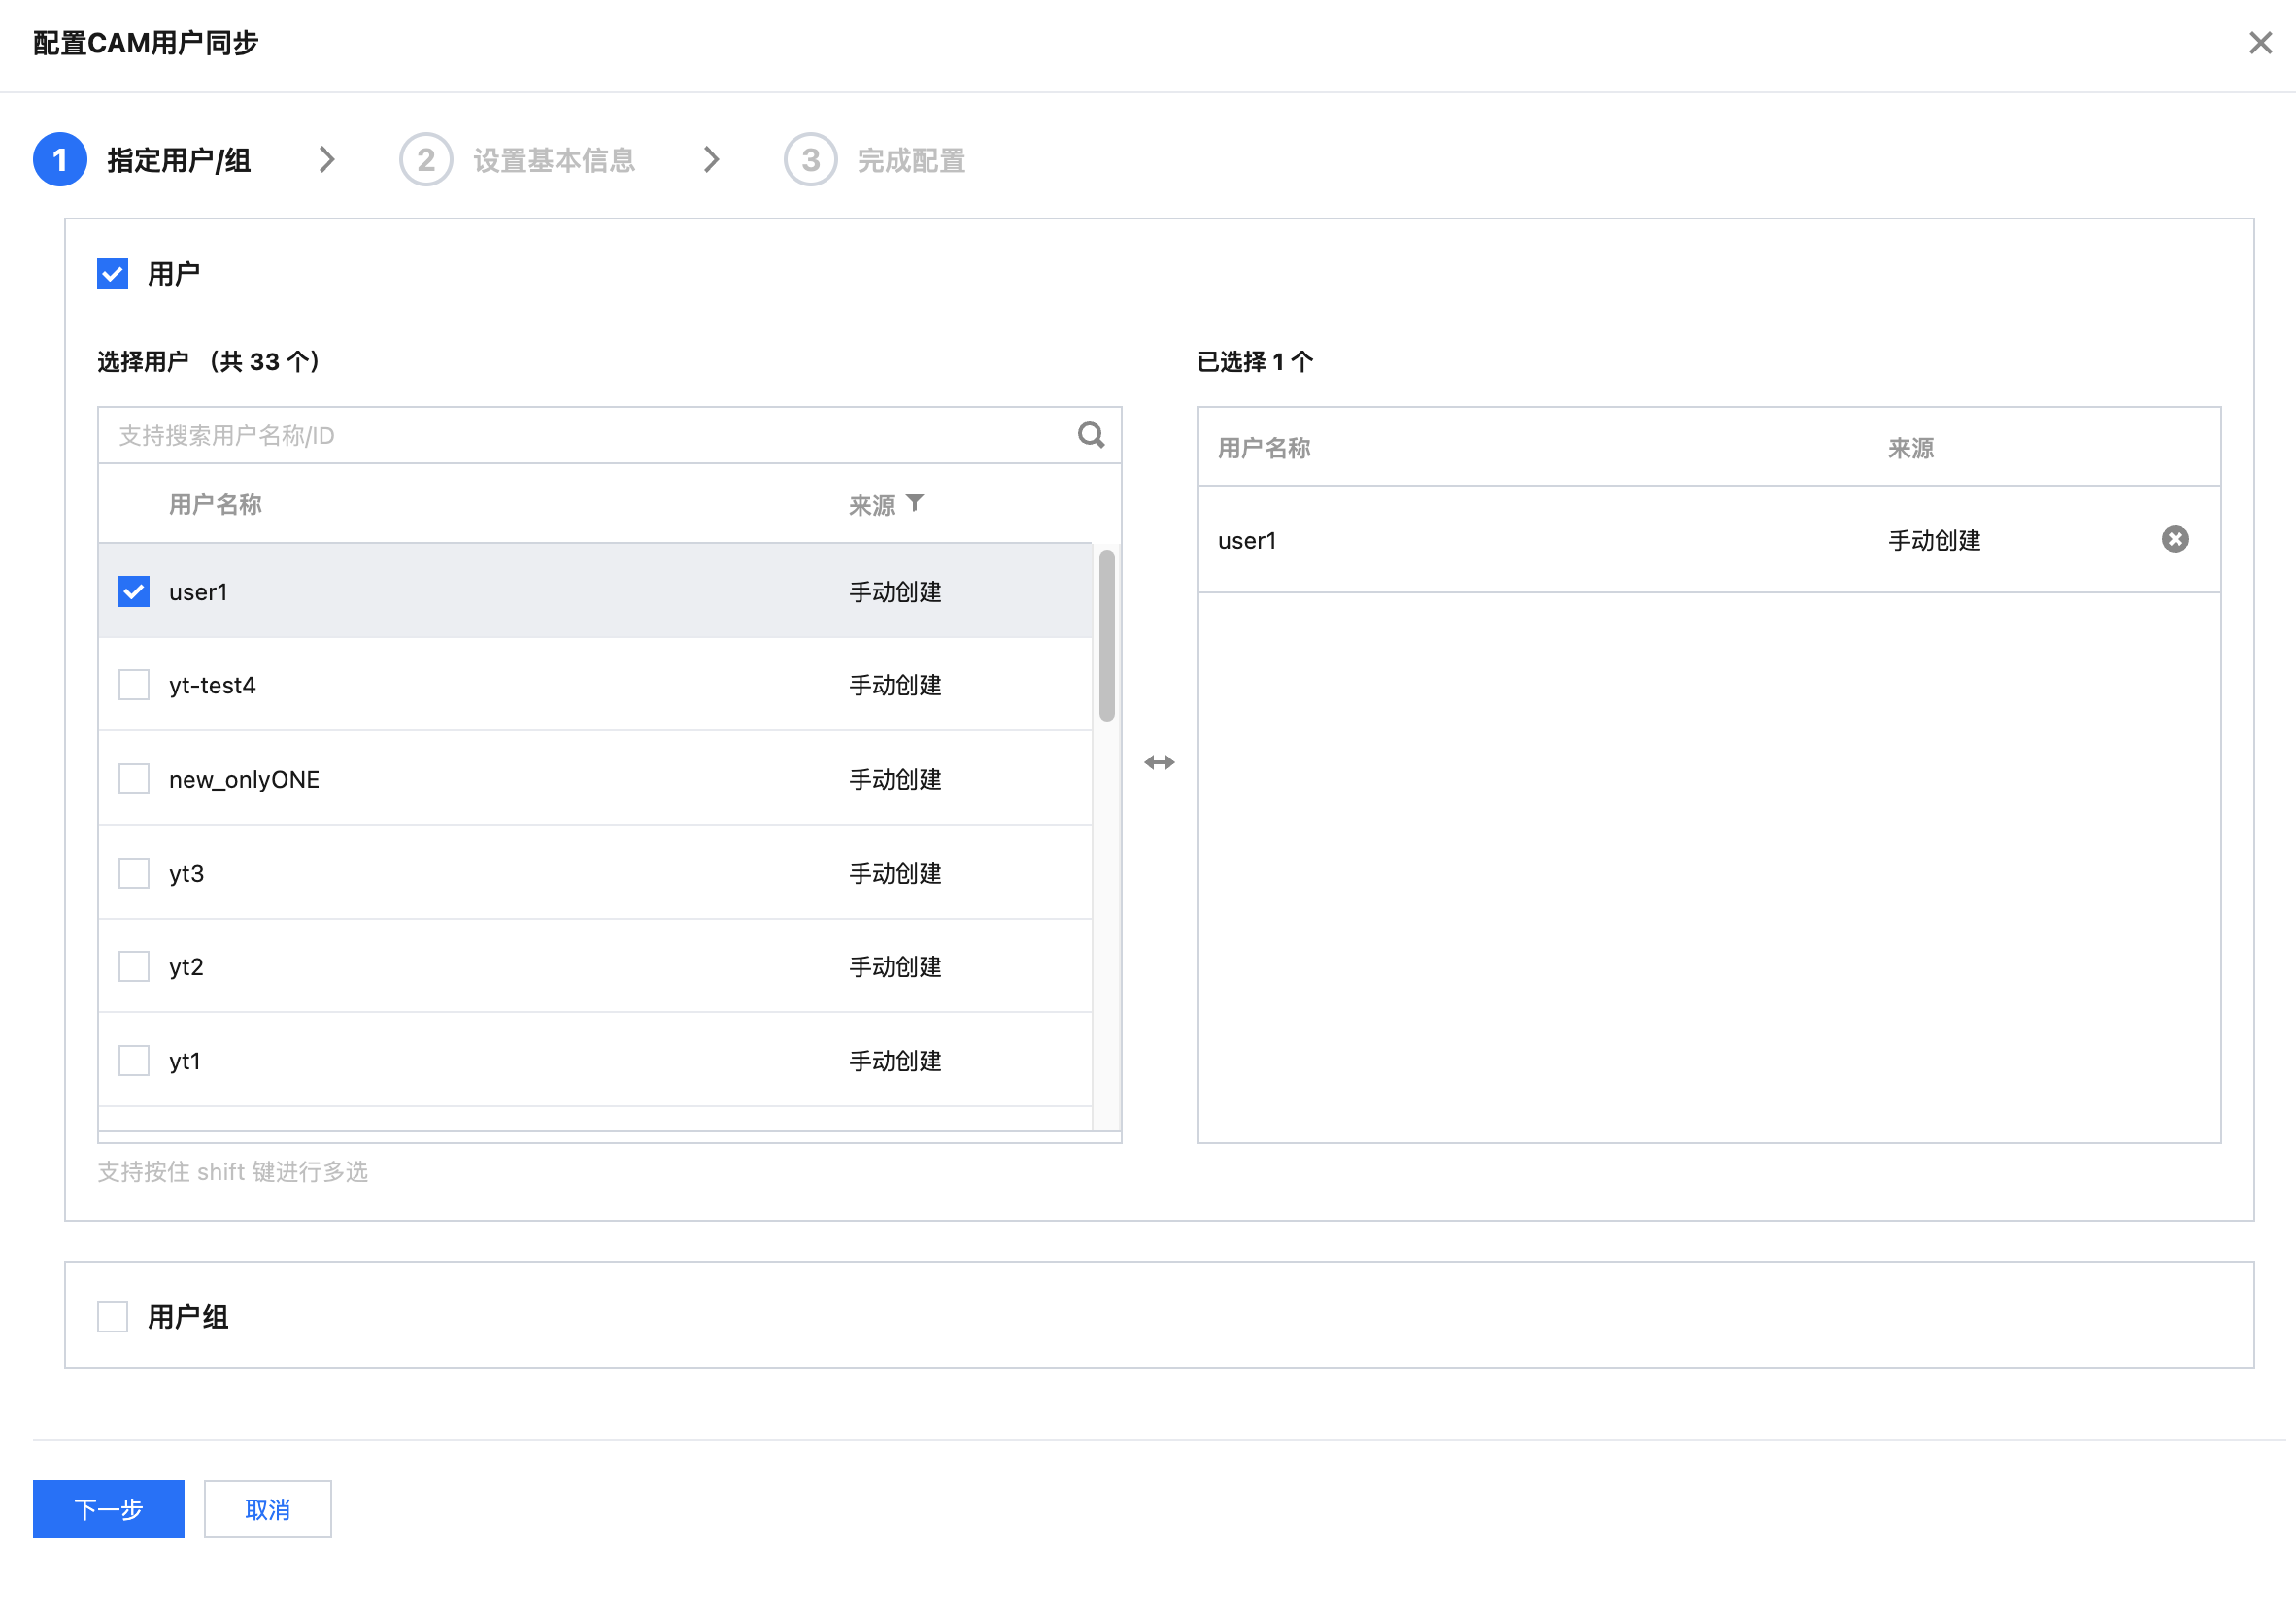Go to the 设置基本信息 step
Screen dimensions: 2296x1618
pyautogui.click(x=554, y=161)
